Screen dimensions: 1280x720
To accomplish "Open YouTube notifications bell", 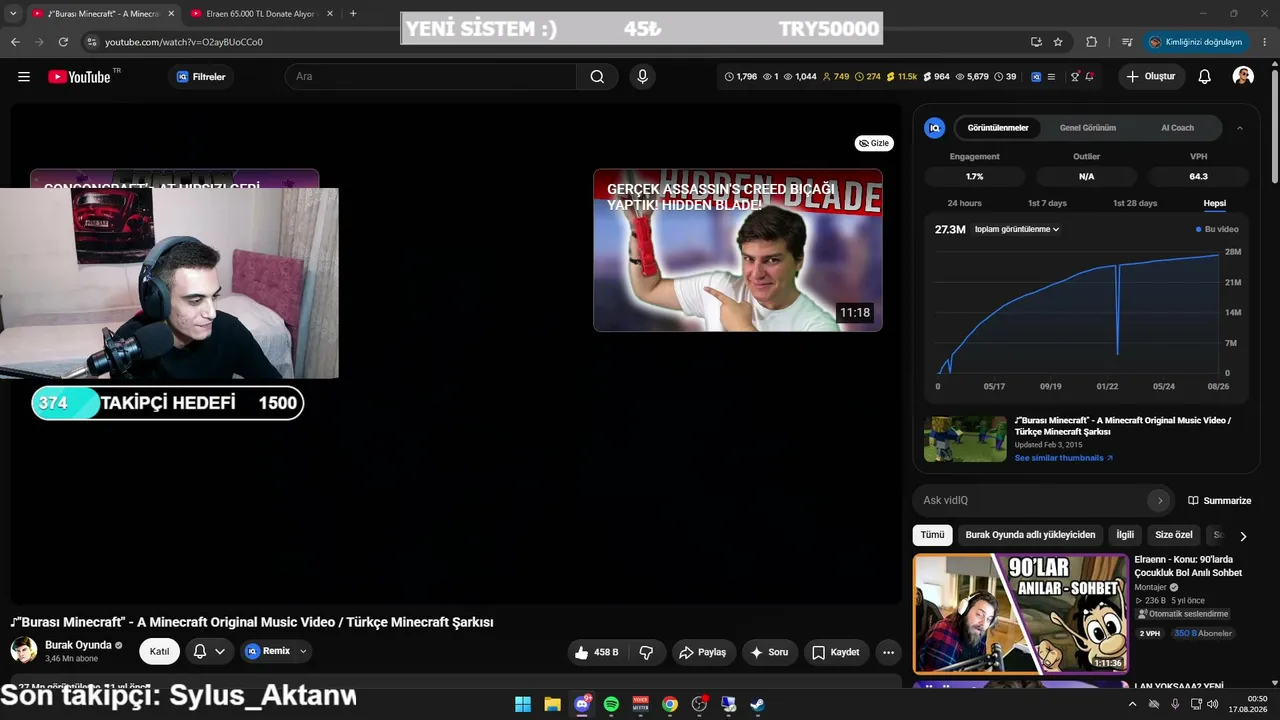I will pos(1205,77).
